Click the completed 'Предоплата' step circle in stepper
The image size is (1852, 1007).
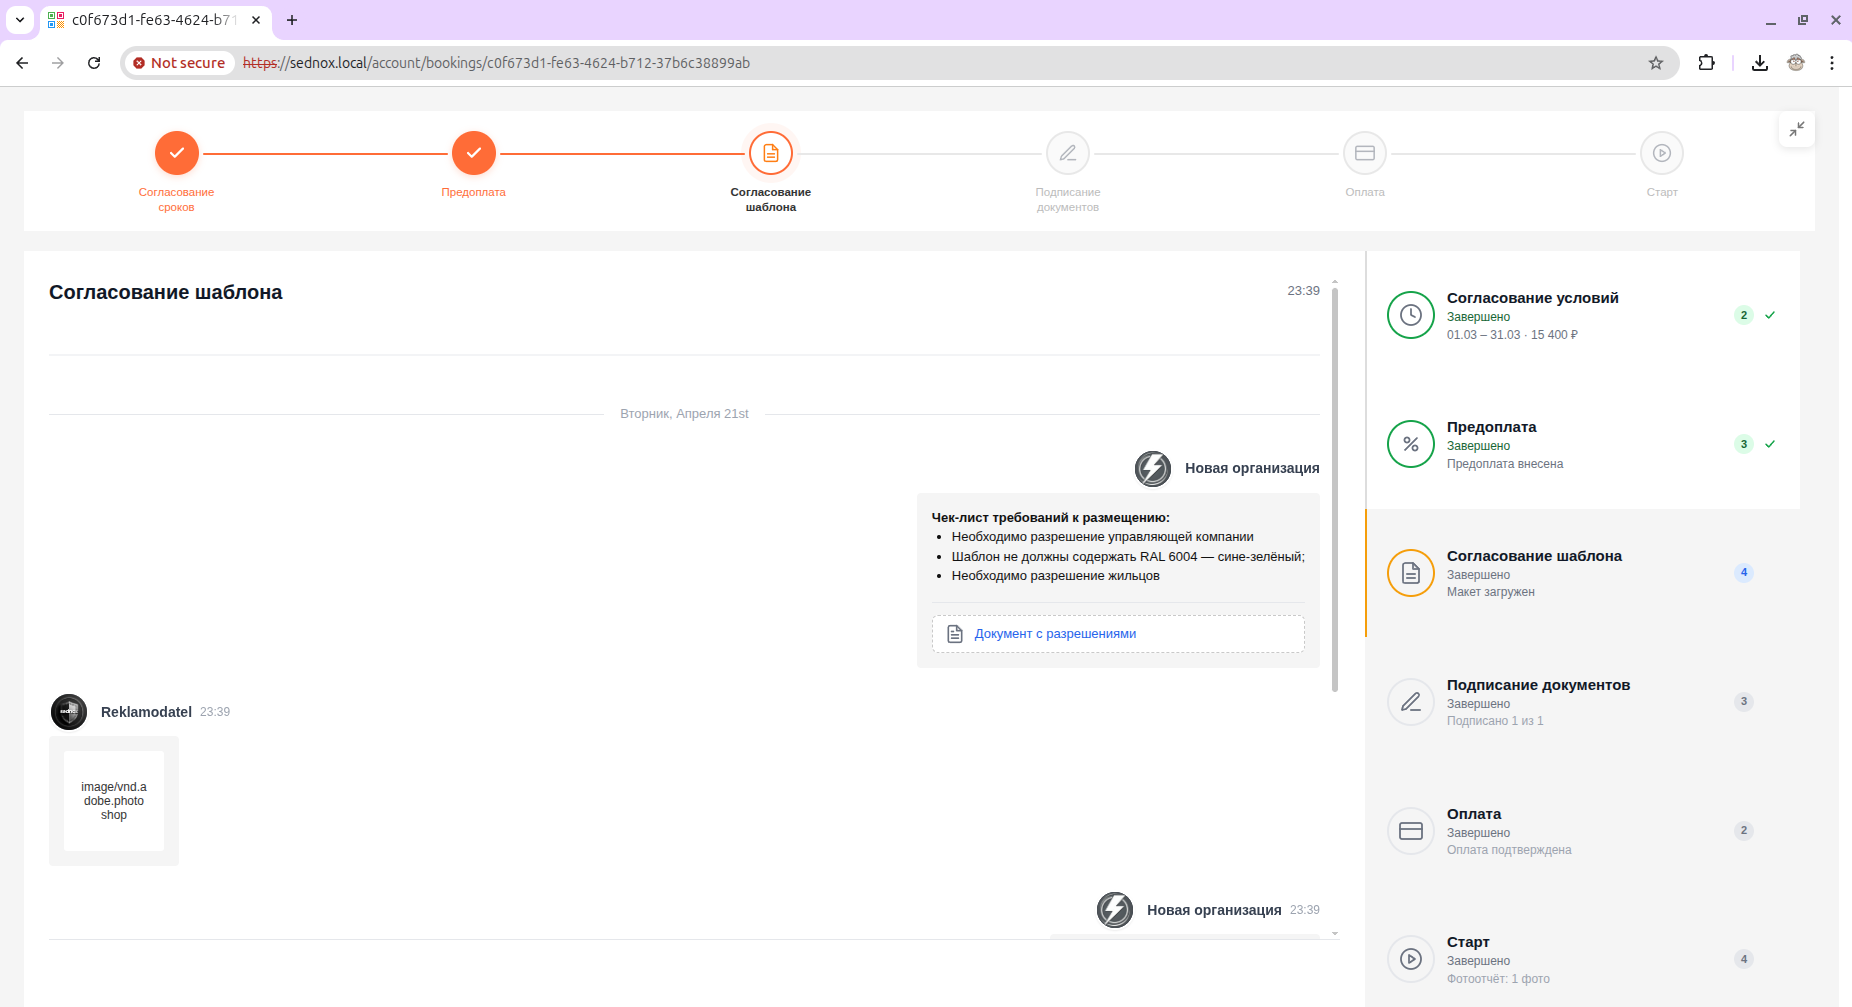click(x=474, y=153)
